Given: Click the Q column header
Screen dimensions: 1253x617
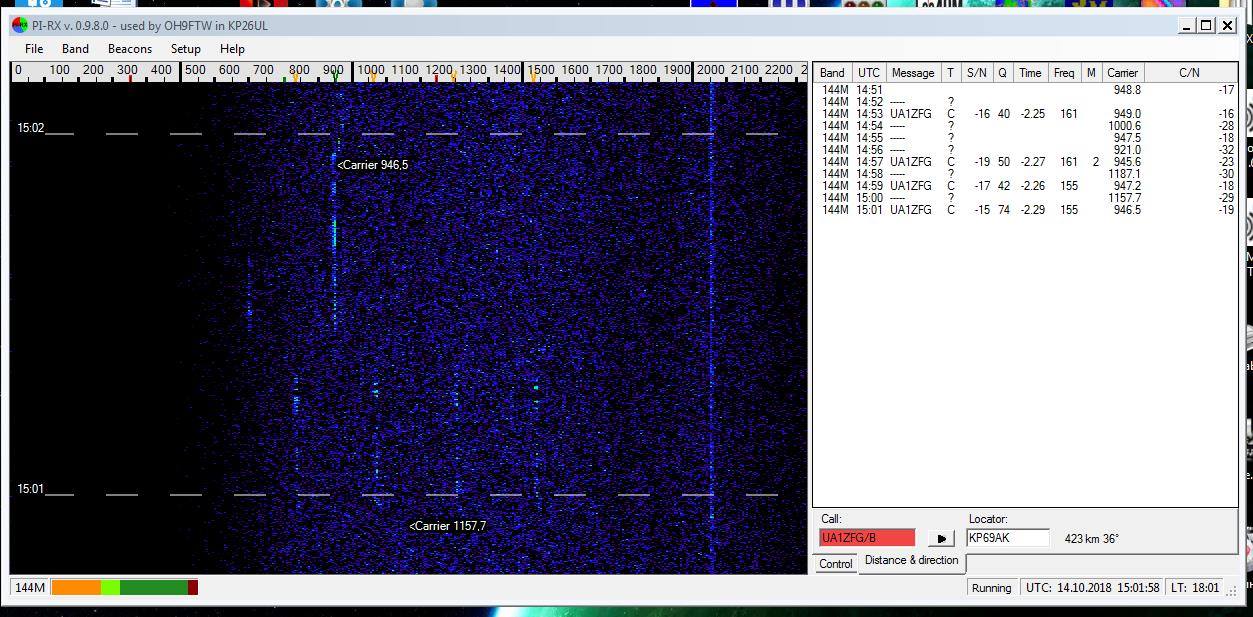Looking at the screenshot, I should click(1002, 72).
